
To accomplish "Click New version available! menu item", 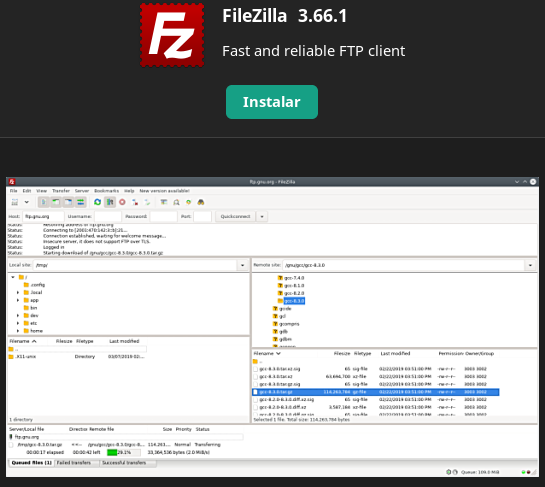I will click(164, 191).
